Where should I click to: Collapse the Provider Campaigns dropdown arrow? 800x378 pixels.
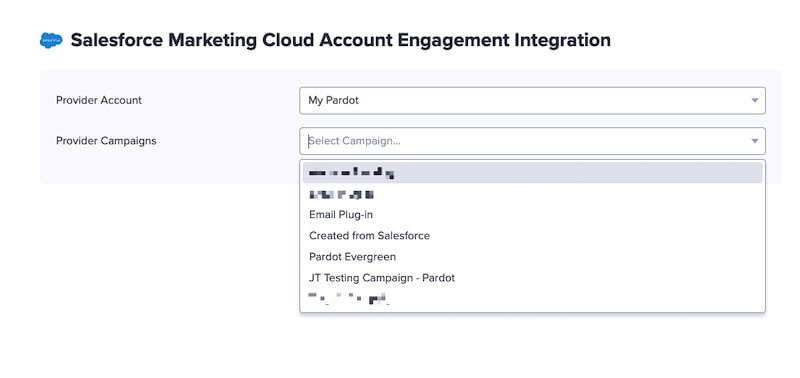click(755, 141)
